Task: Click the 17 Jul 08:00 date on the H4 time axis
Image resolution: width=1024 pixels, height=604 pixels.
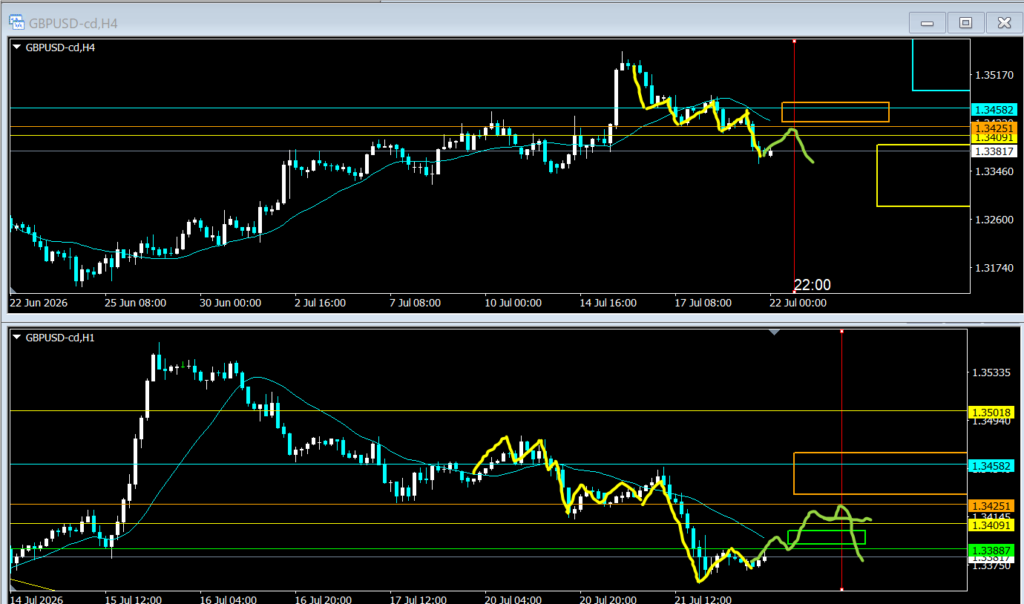Action: click(703, 303)
